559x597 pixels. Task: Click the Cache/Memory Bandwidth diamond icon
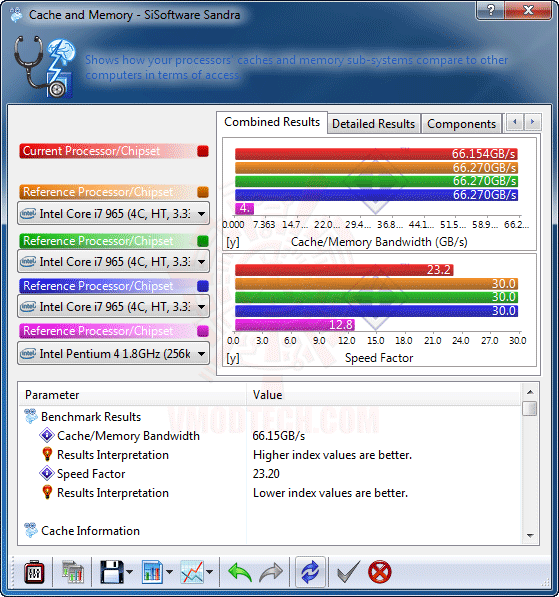(47, 435)
